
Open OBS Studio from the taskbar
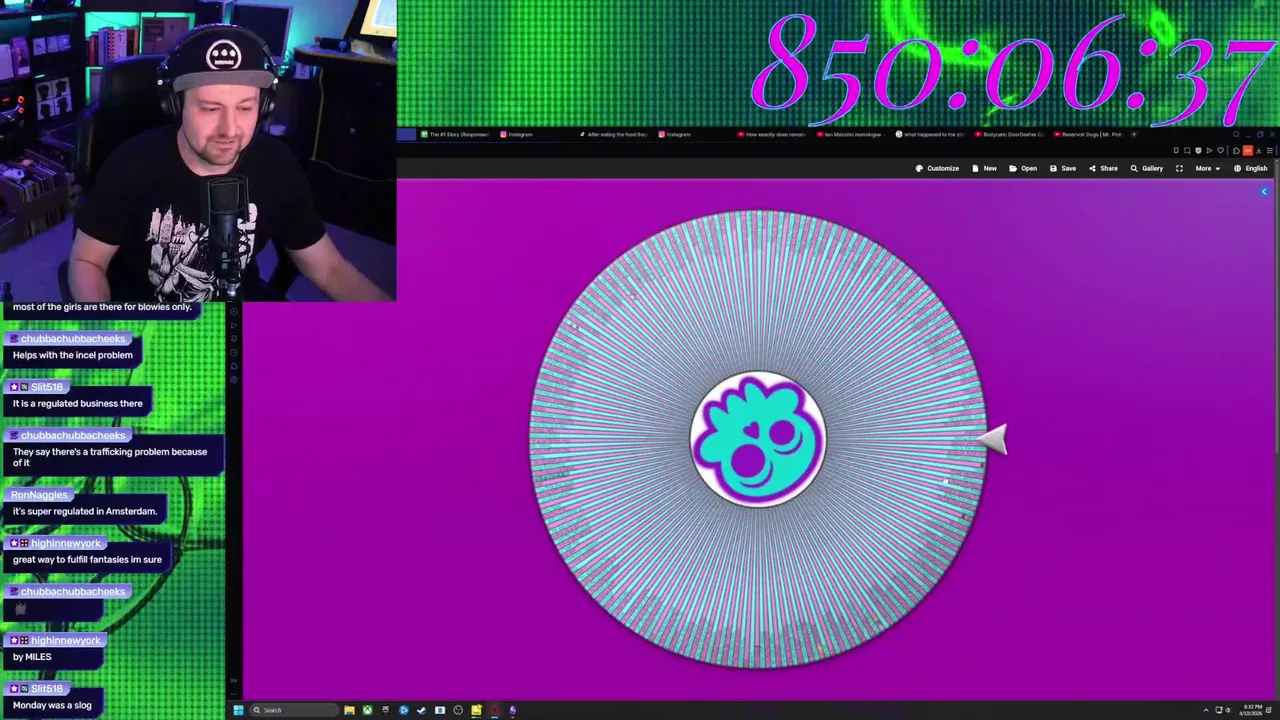point(458,710)
